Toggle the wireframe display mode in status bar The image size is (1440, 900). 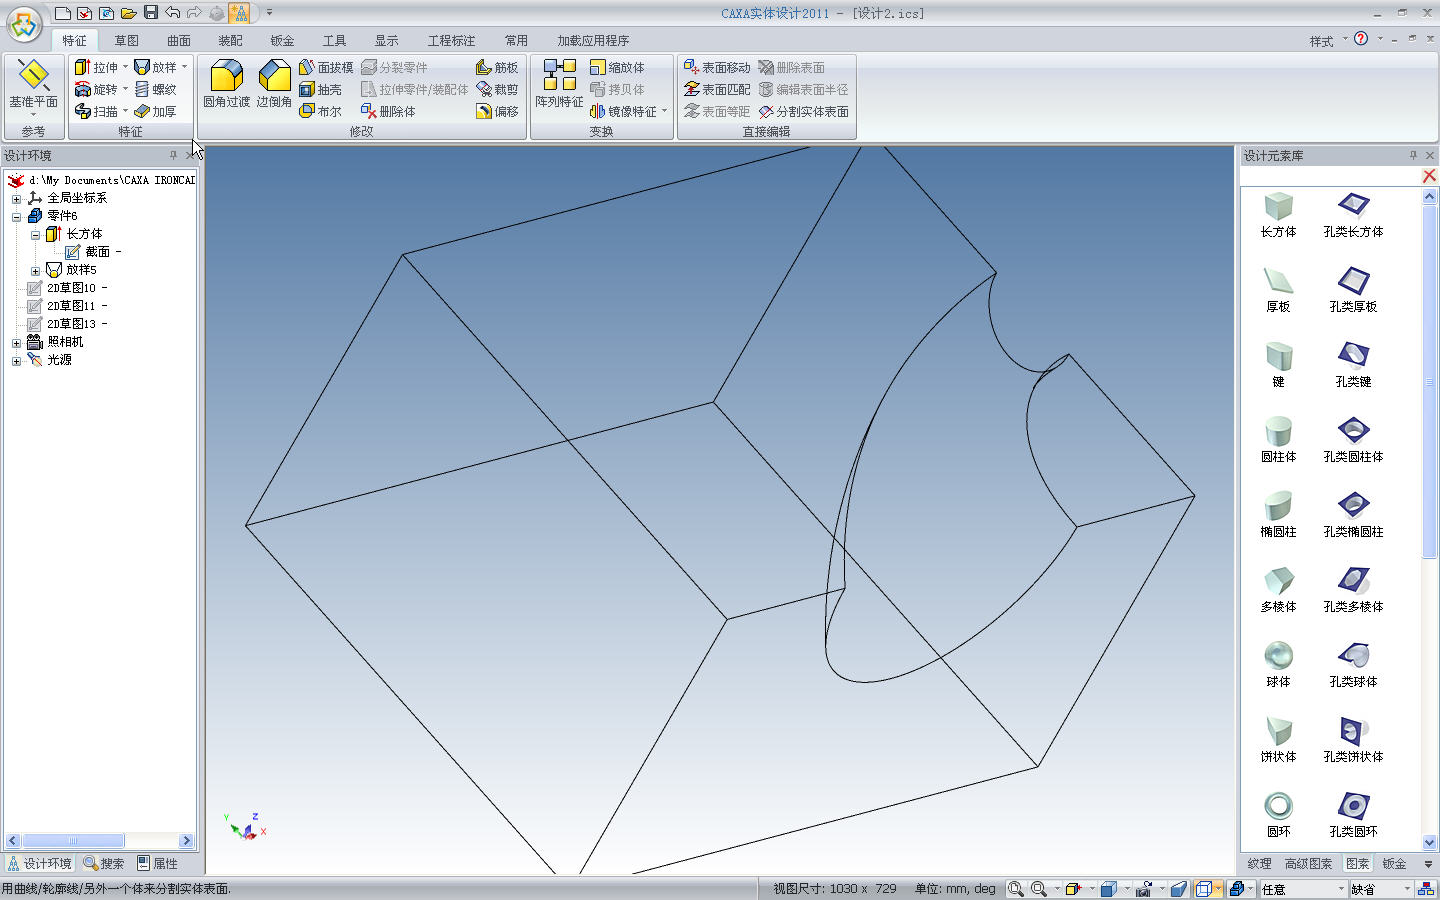click(1203, 889)
